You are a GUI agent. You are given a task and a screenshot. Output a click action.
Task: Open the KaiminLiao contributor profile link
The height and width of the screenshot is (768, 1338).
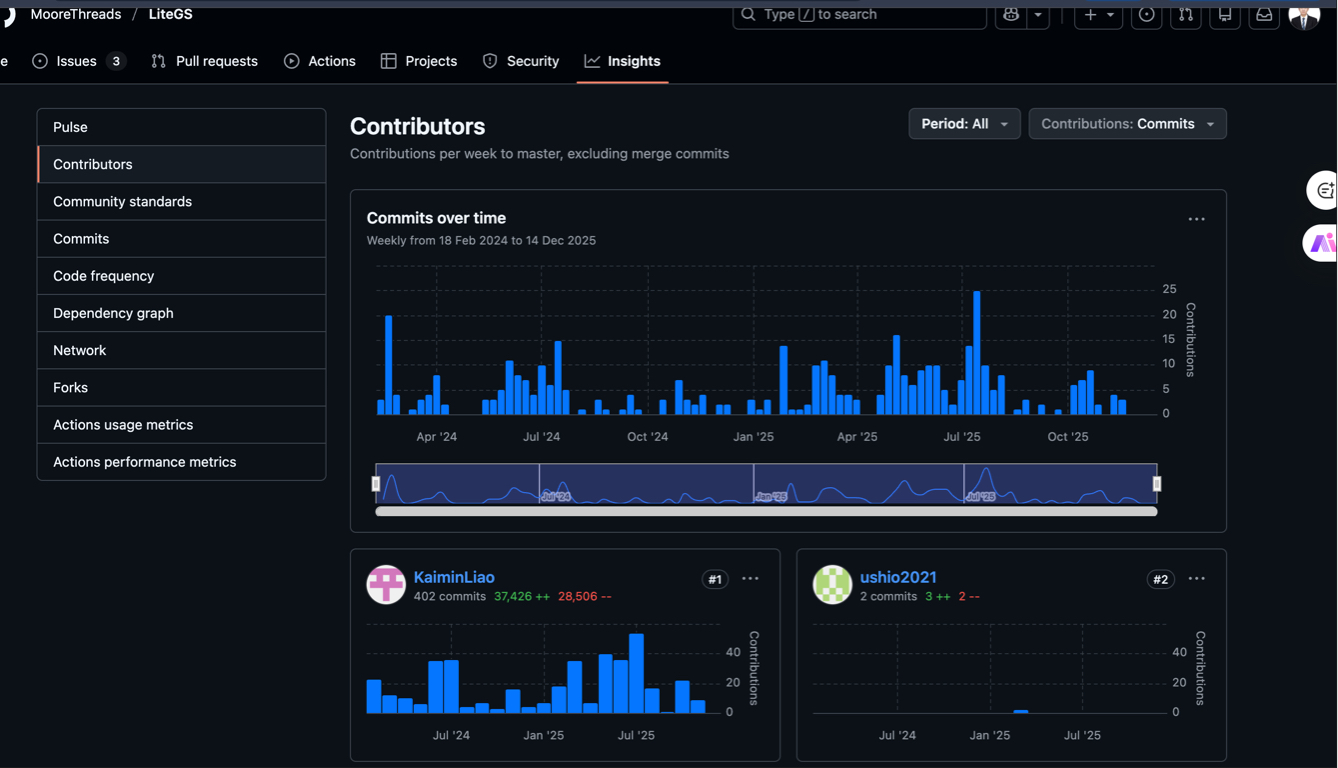click(x=454, y=577)
